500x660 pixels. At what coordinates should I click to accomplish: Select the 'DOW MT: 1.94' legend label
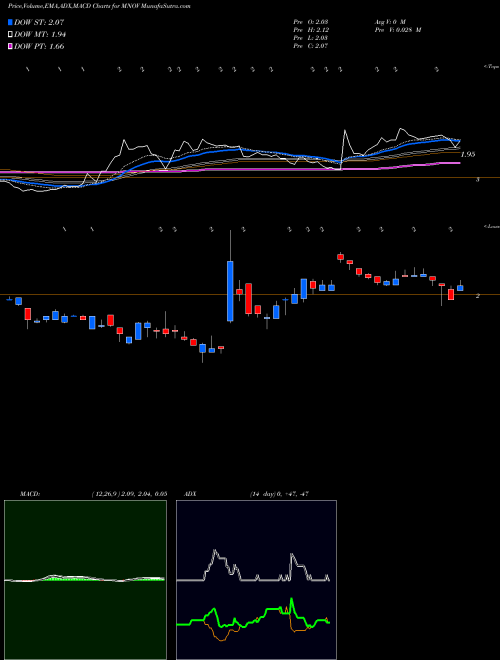pyautogui.click(x=40, y=35)
